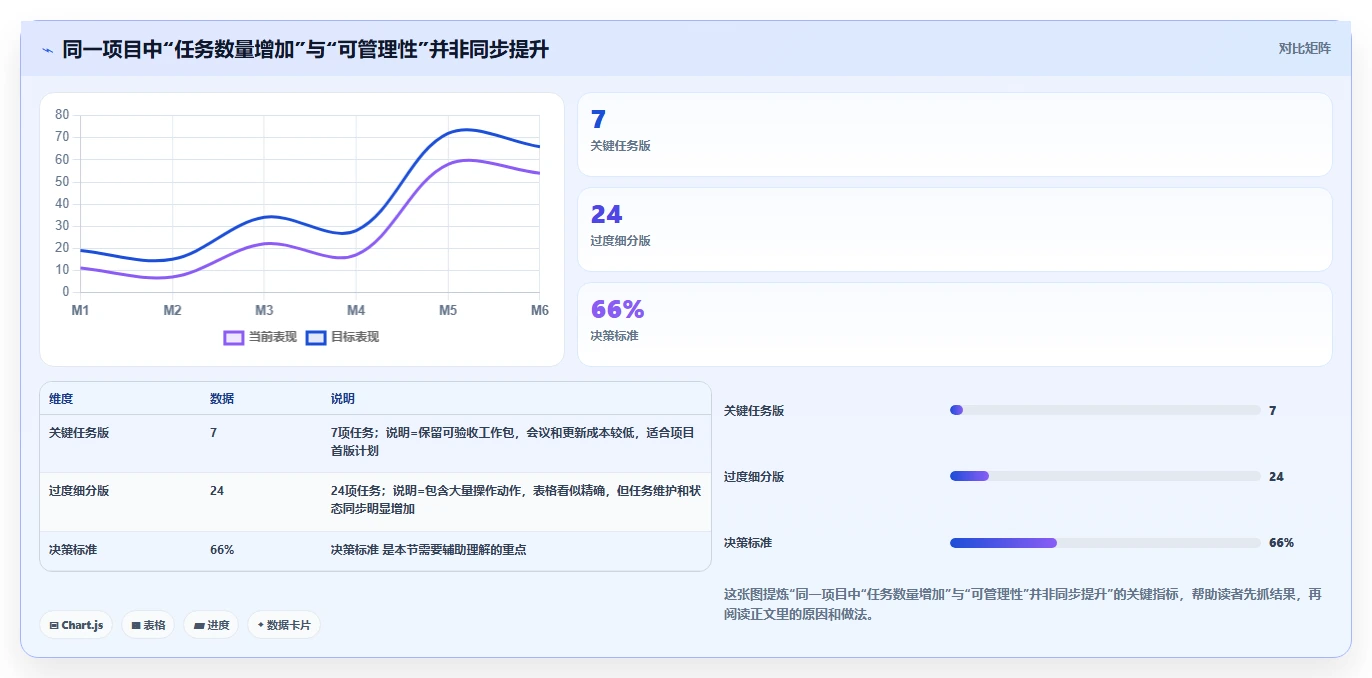Click the M4 label on the chart axis
1372x678 pixels.
[356, 311]
